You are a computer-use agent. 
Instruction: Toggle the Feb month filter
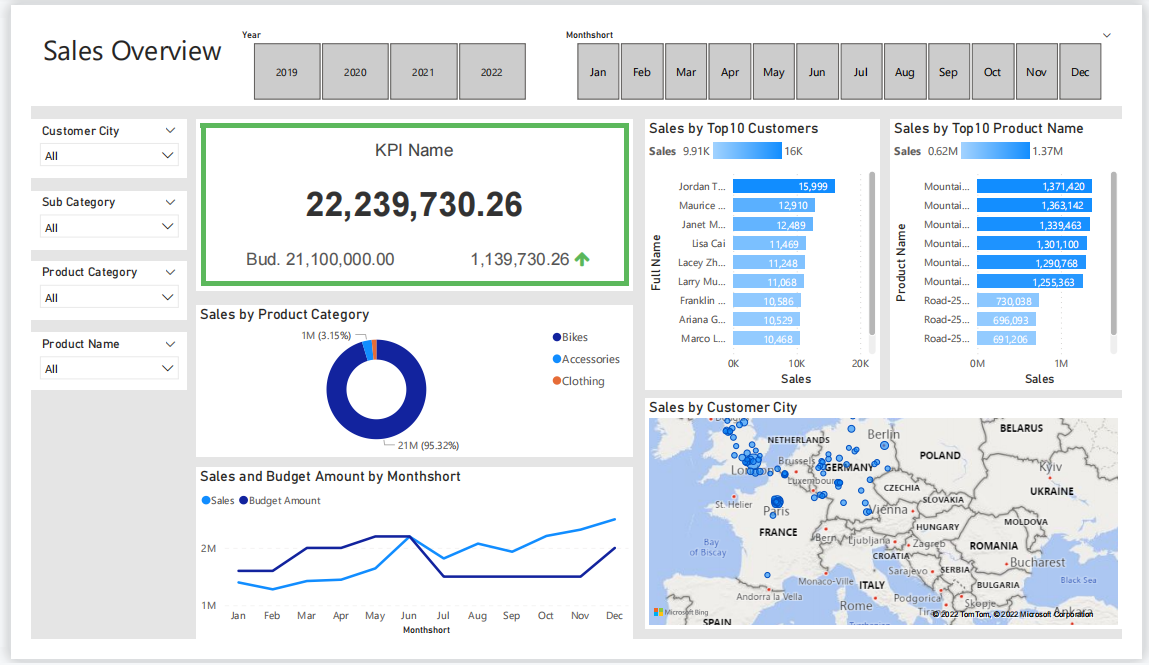642,71
